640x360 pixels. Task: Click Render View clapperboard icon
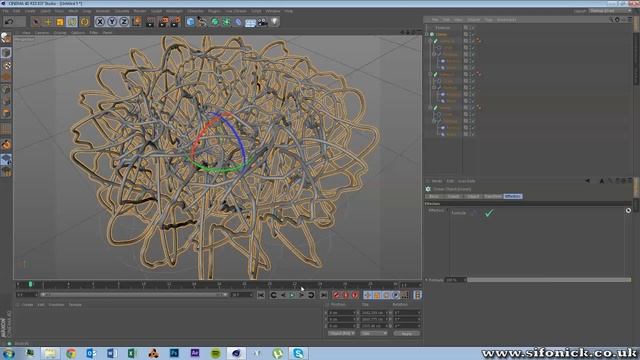(x=150, y=22)
